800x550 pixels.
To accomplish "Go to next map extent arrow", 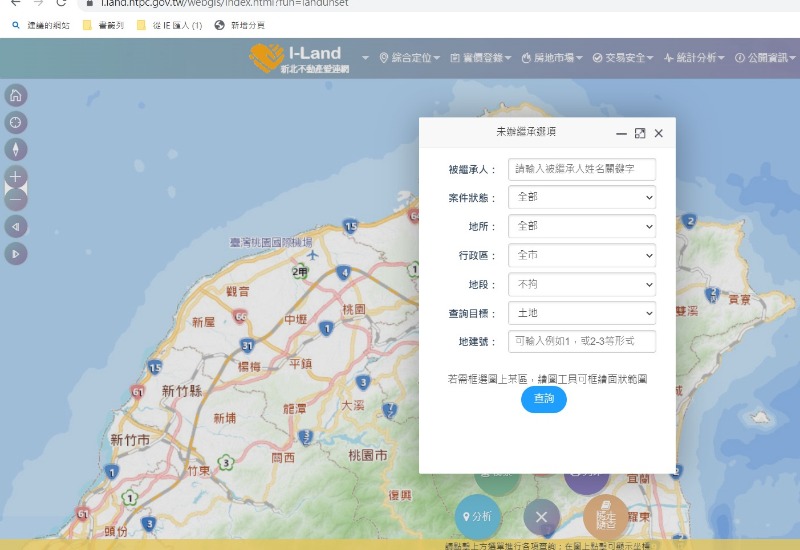I will (16, 254).
